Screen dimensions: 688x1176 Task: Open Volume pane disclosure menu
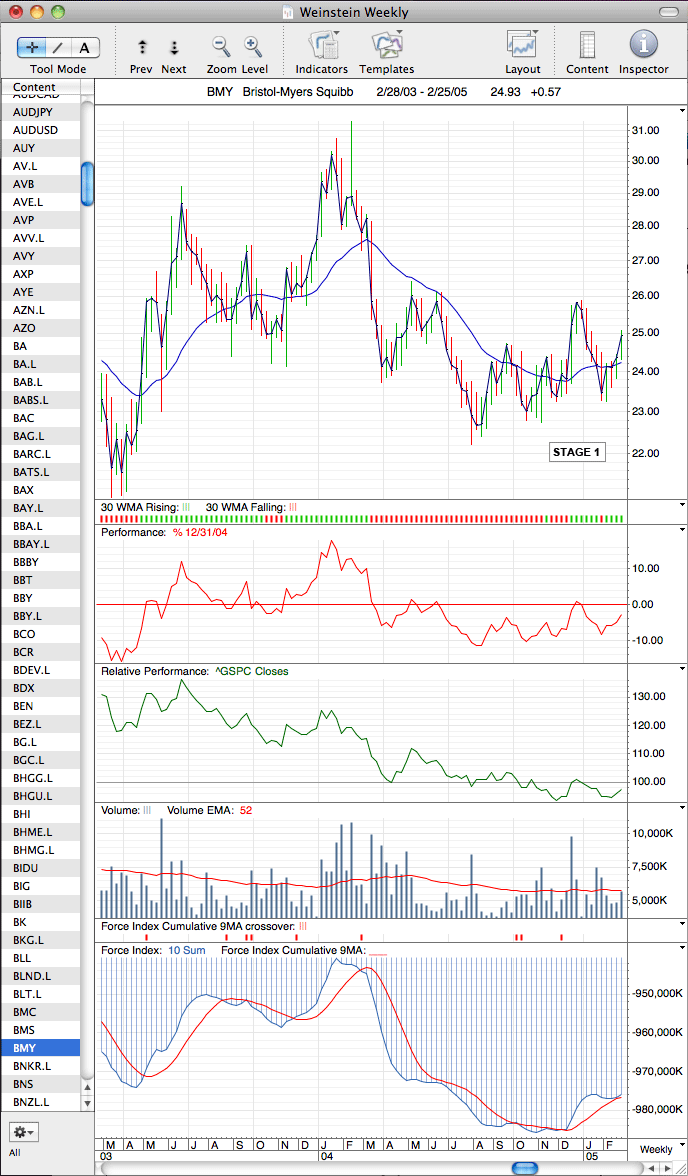pos(682,808)
